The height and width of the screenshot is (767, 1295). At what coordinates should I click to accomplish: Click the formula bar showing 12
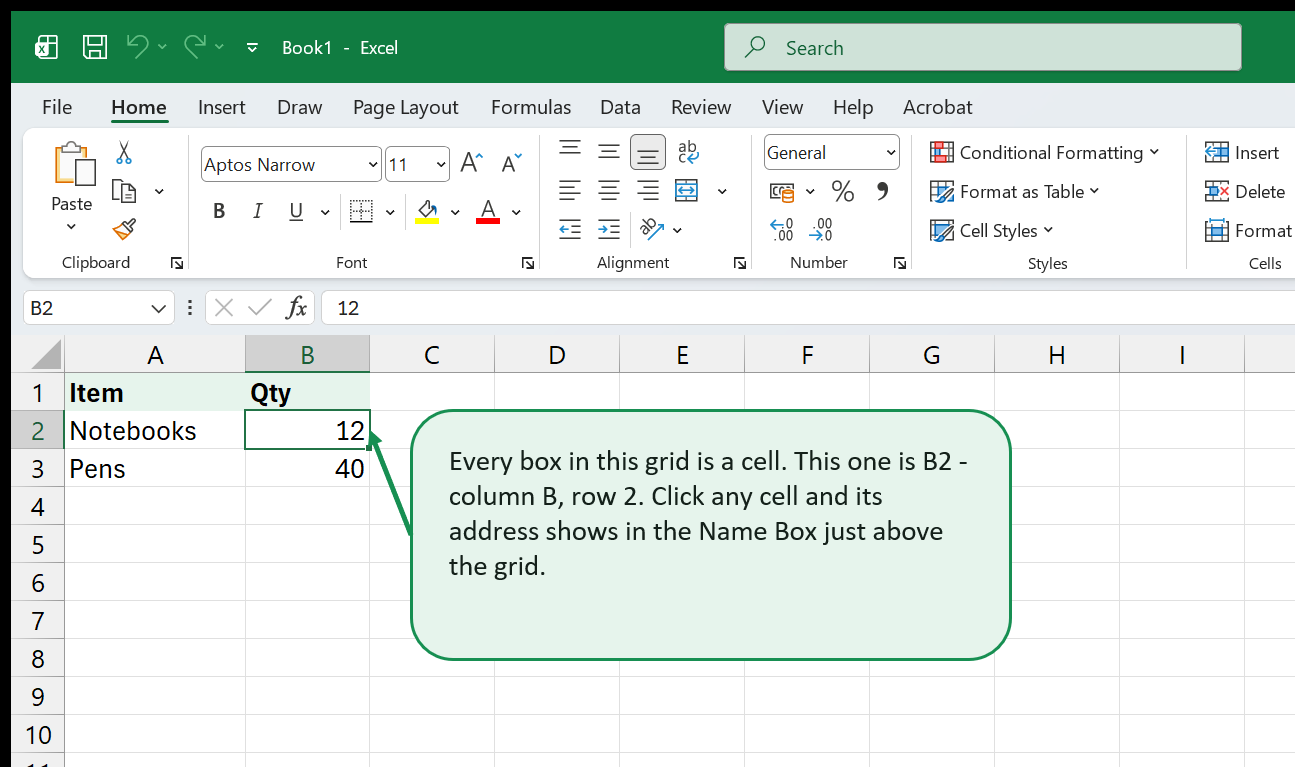808,308
